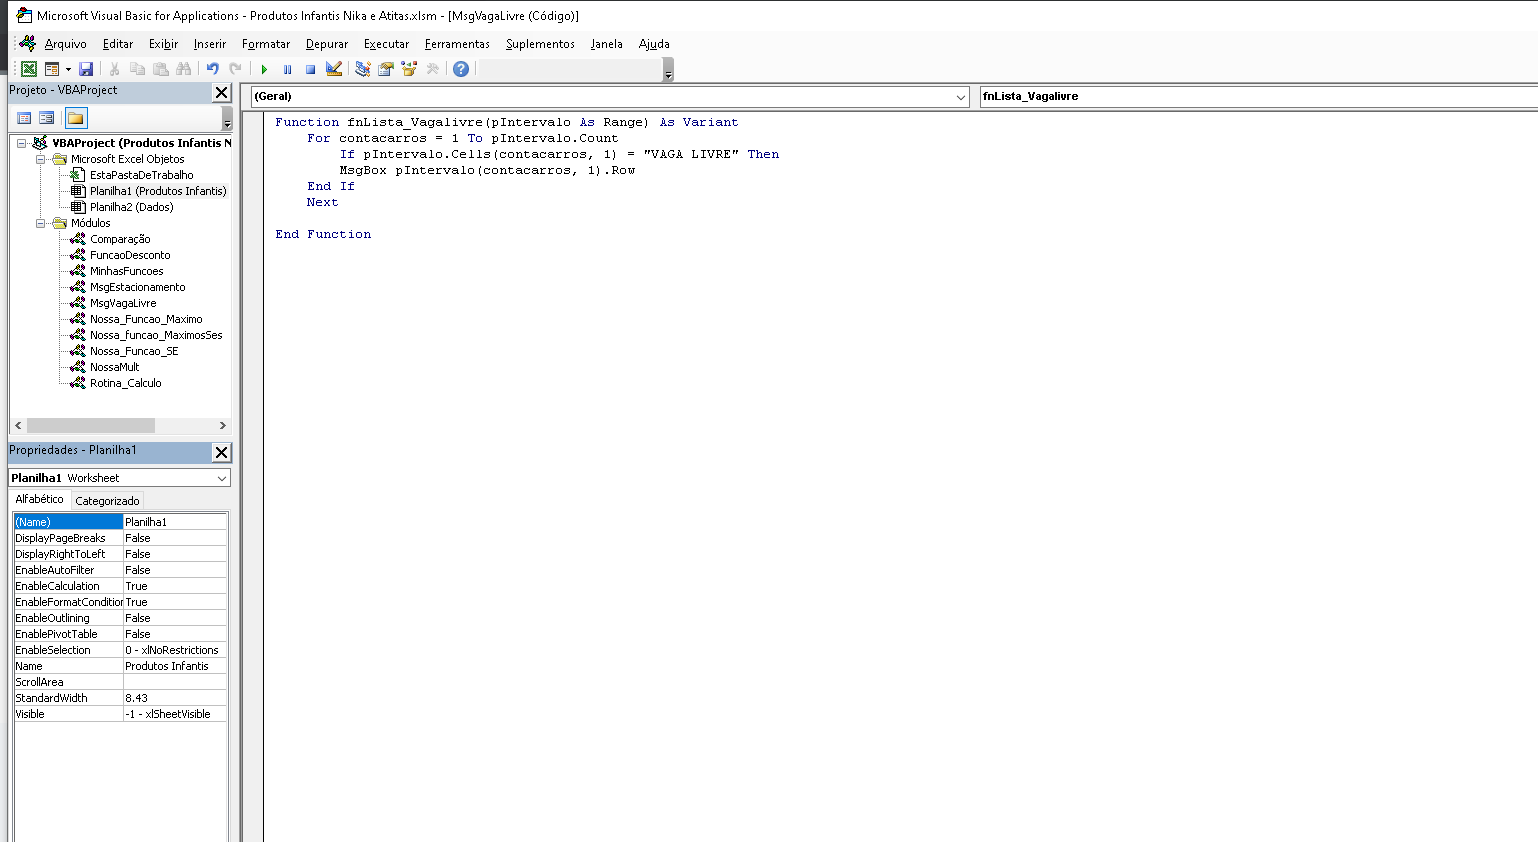Open the Arquivo menu
Screen dimensions: 1538x842
click(x=65, y=44)
